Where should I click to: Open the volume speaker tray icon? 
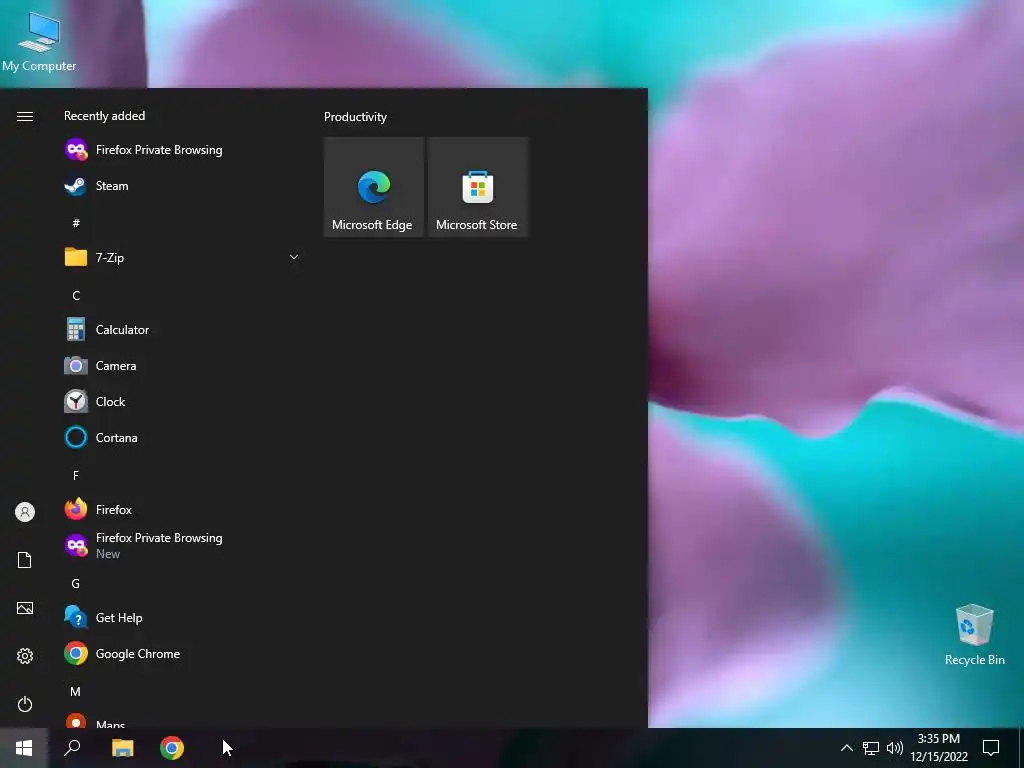pos(895,748)
